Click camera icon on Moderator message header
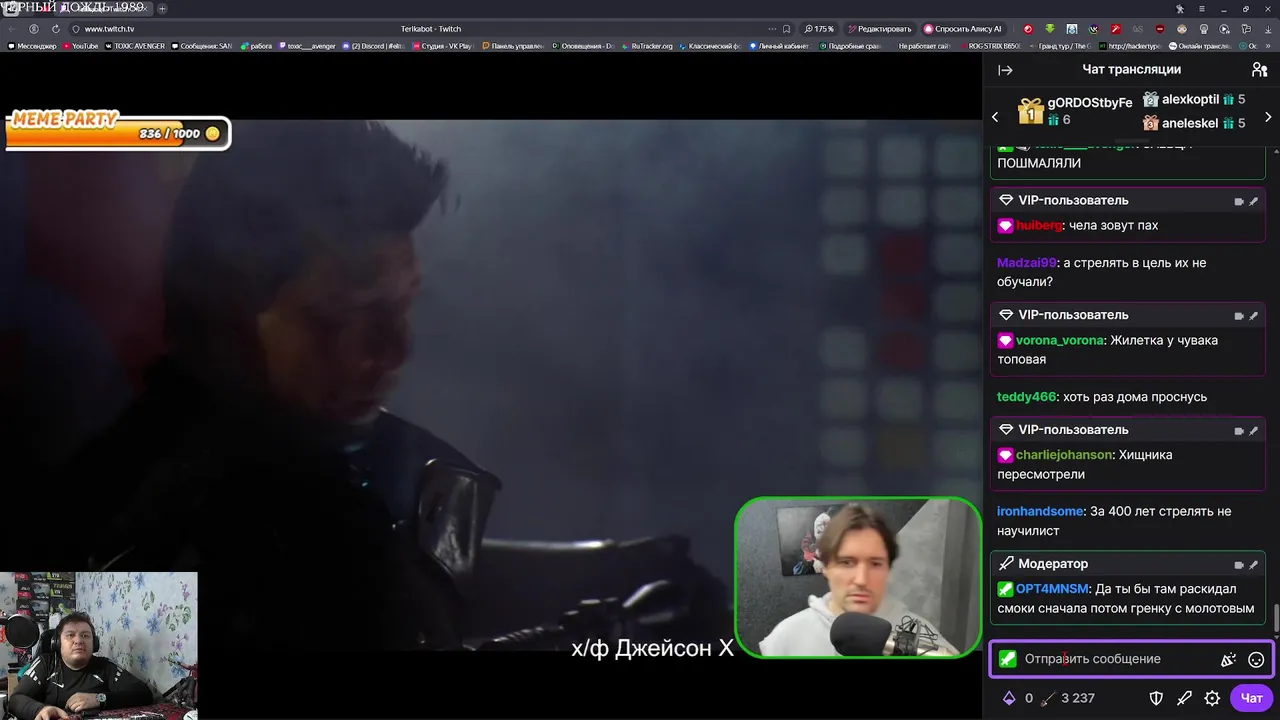The width and height of the screenshot is (1280, 720). point(1239,565)
